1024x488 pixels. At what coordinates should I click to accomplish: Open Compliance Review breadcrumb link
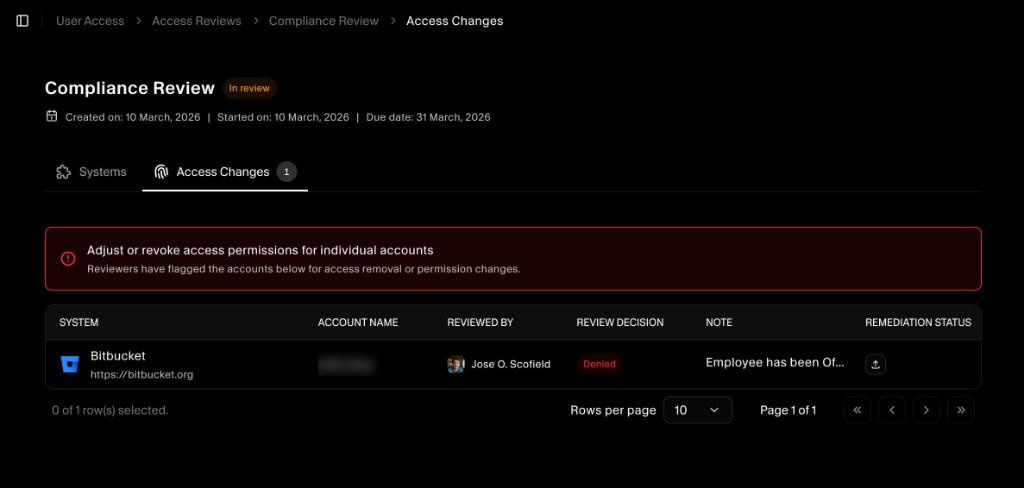coord(324,21)
